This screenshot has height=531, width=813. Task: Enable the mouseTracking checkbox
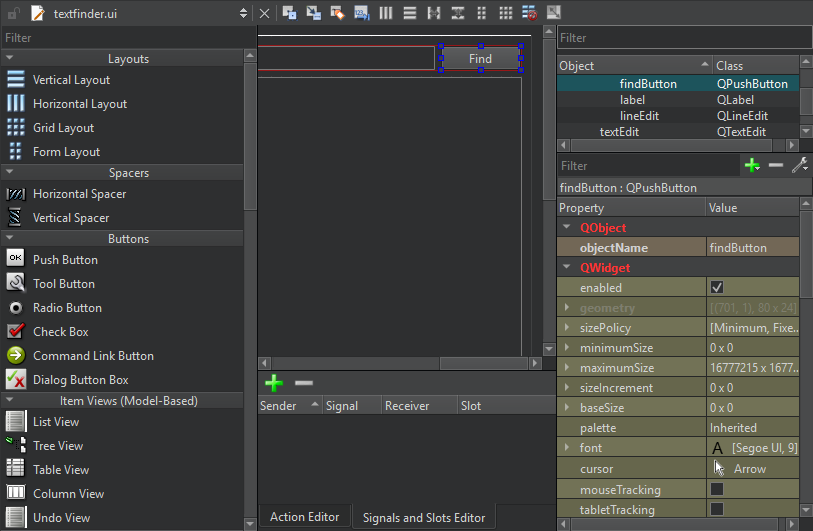point(717,489)
